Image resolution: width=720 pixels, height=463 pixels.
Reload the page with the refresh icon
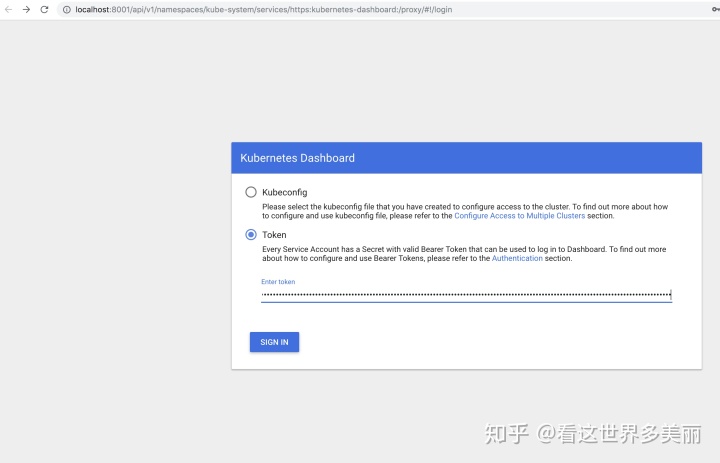[x=44, y=9]
